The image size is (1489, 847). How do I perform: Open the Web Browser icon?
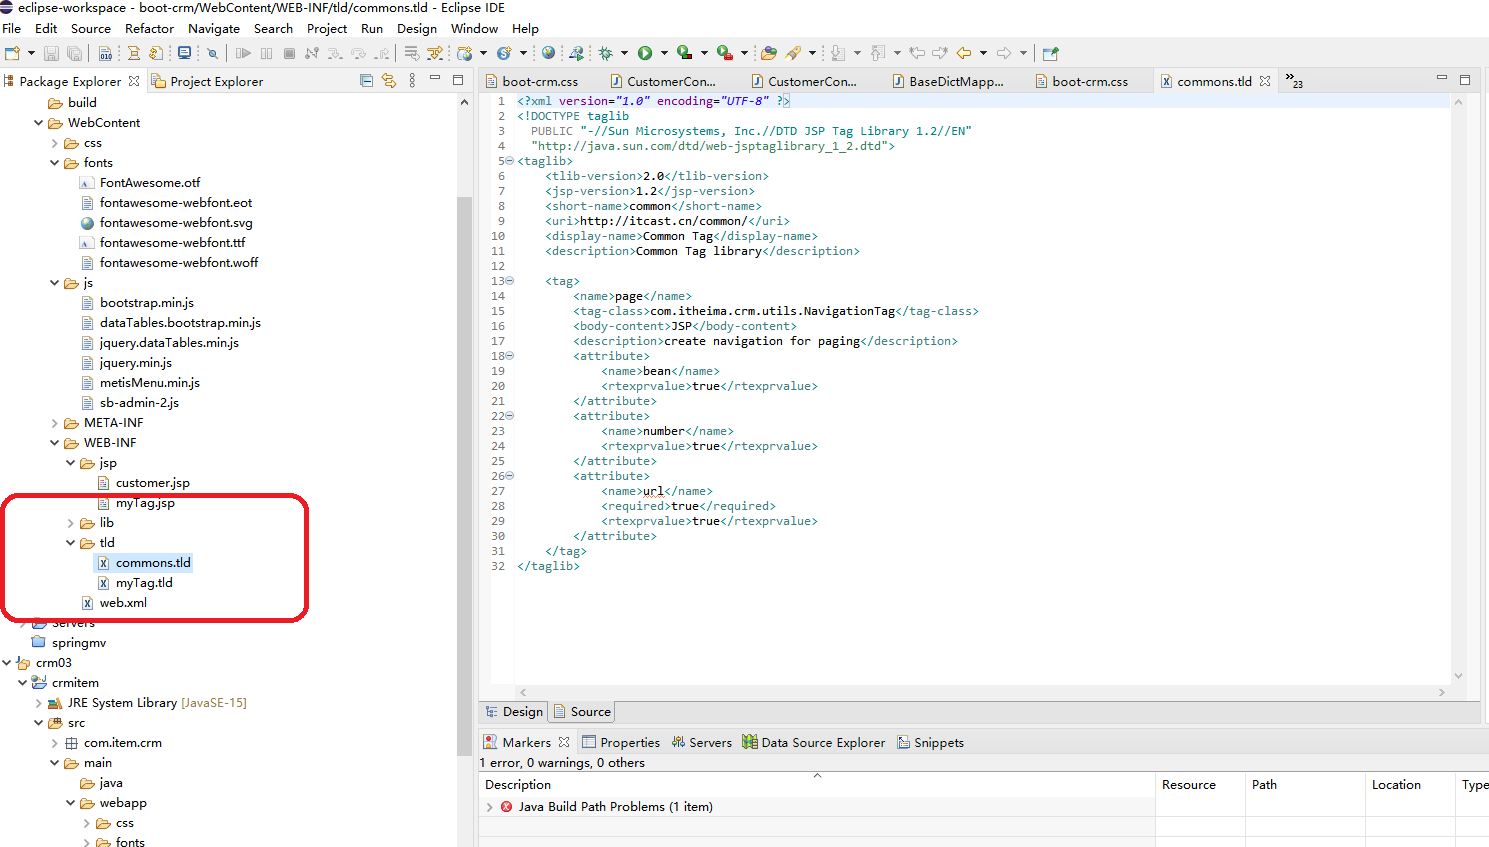point(548,53)
